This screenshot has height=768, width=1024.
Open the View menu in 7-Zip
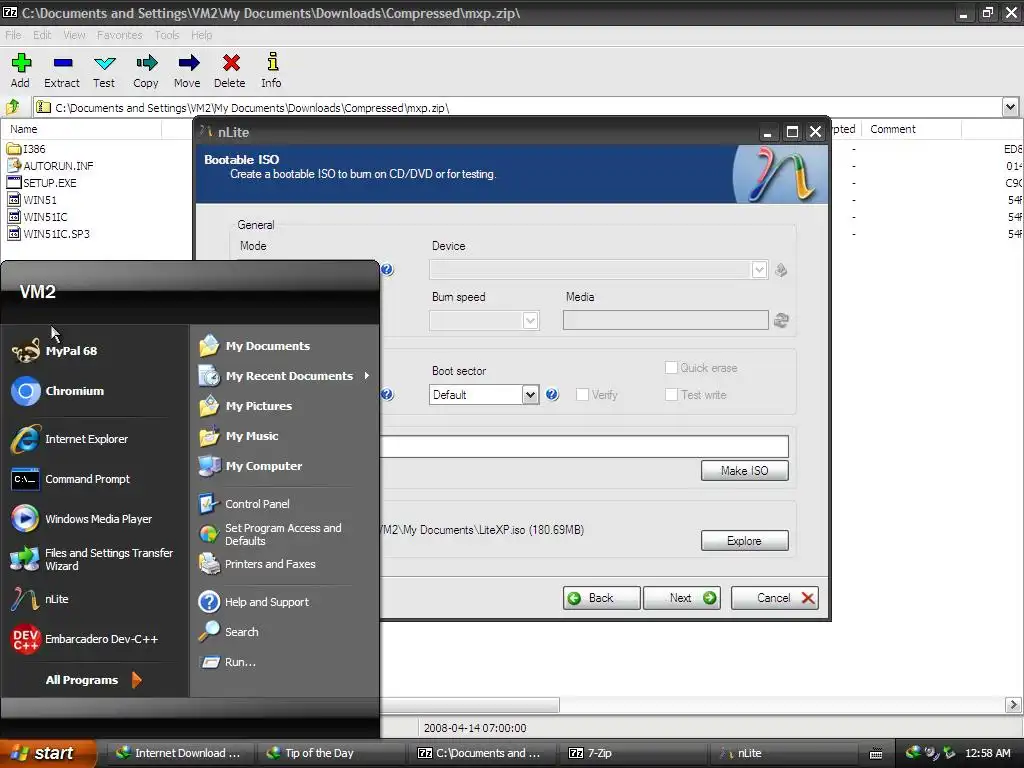[x=74, y=35]
